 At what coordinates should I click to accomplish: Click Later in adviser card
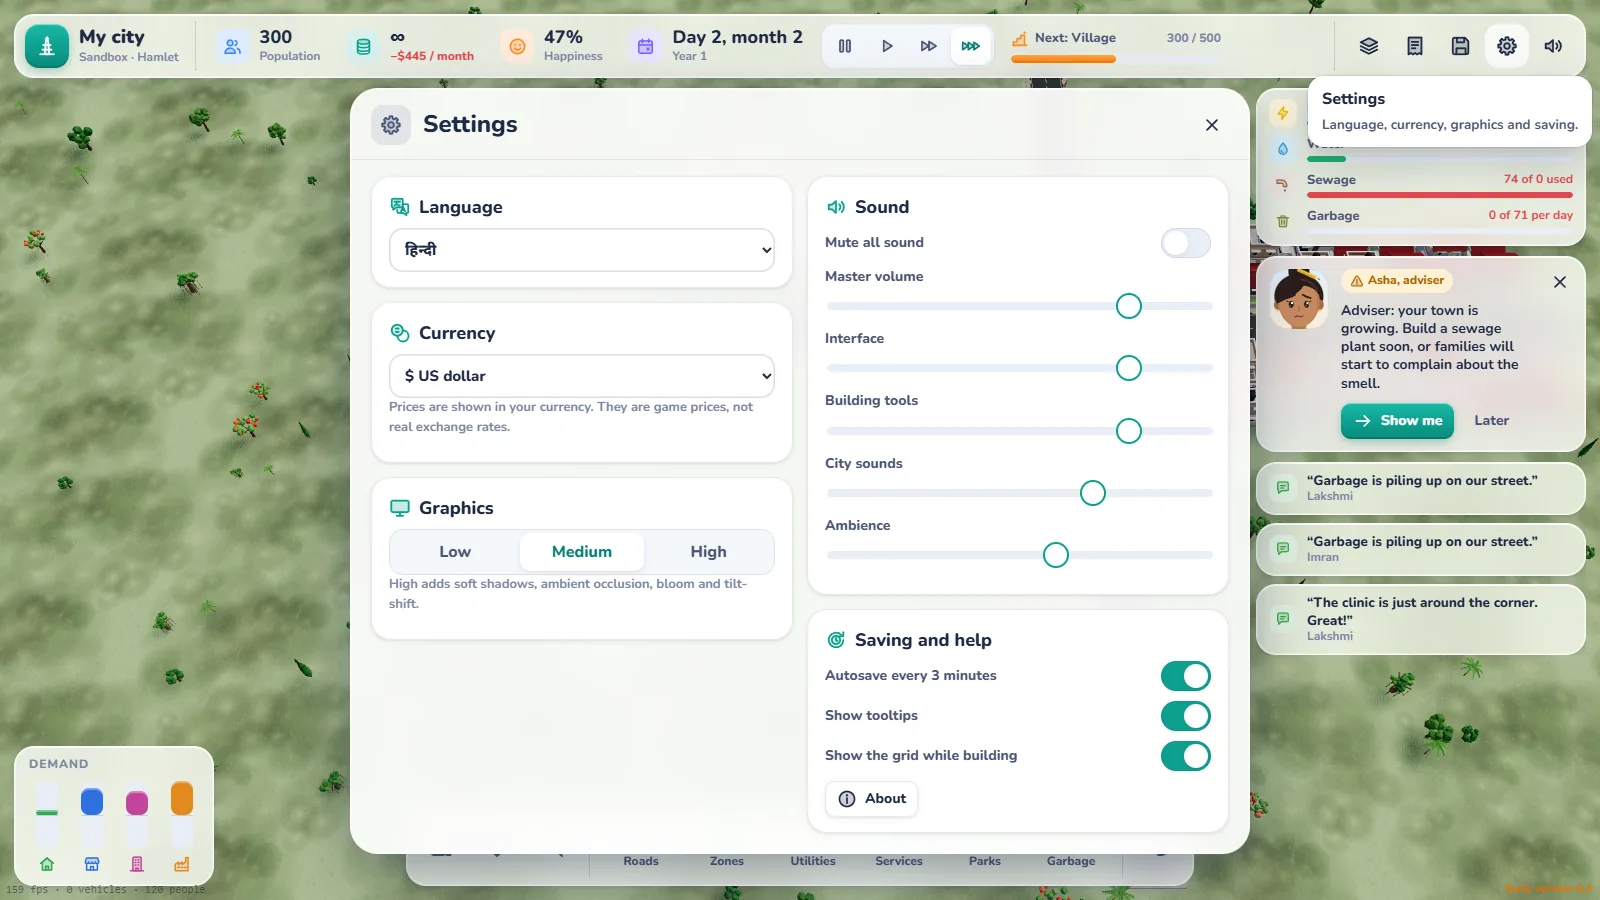(x=1491, y=421)
